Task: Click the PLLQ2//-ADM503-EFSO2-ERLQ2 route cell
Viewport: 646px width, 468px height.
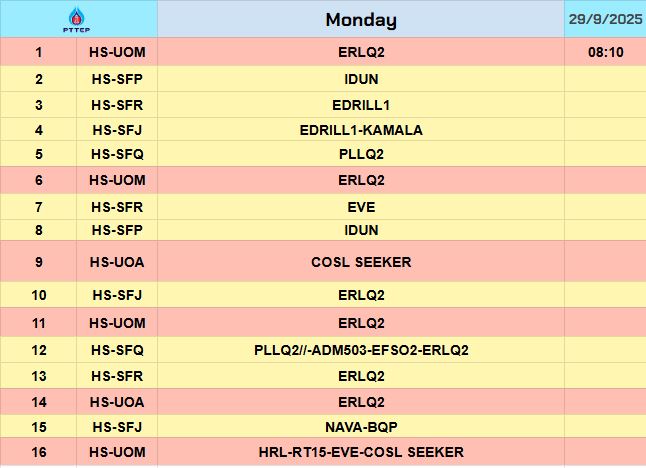Action: click(361, 350)
